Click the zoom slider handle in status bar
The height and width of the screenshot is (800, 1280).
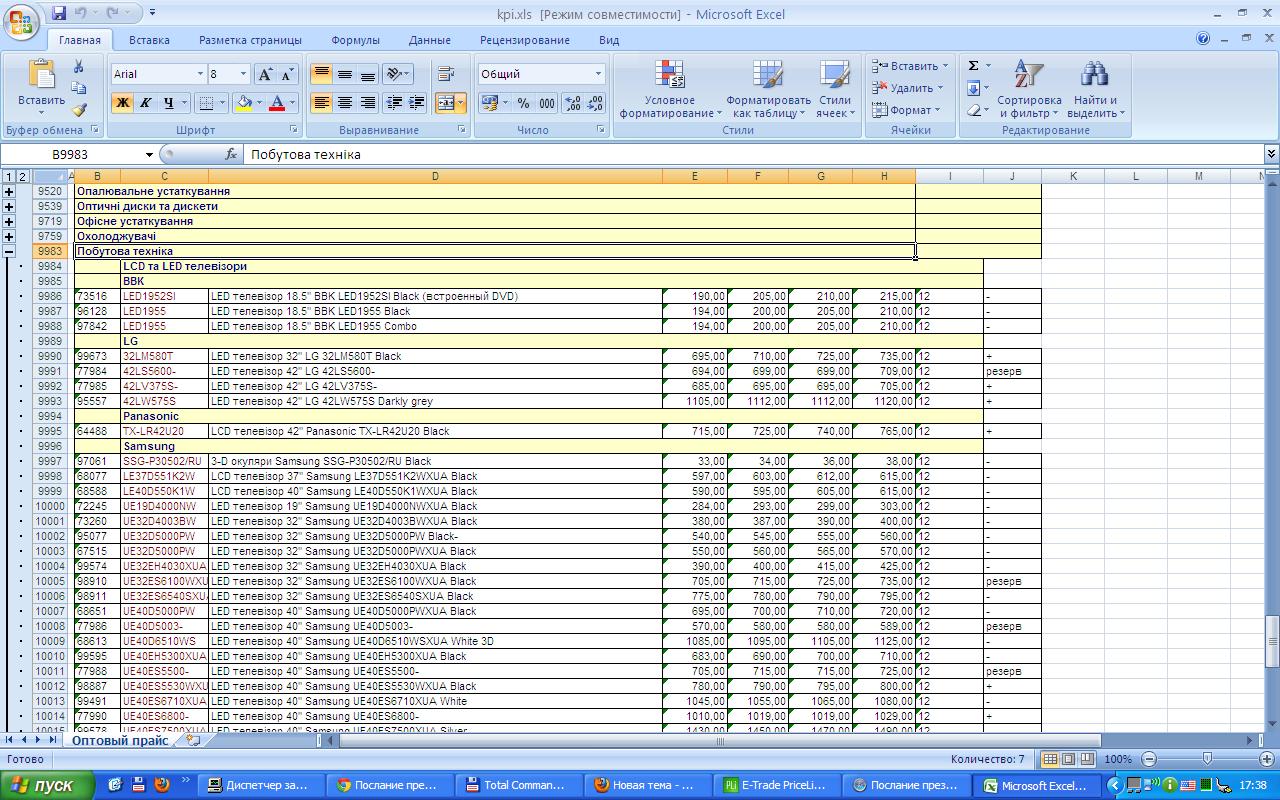(1207, 760)
